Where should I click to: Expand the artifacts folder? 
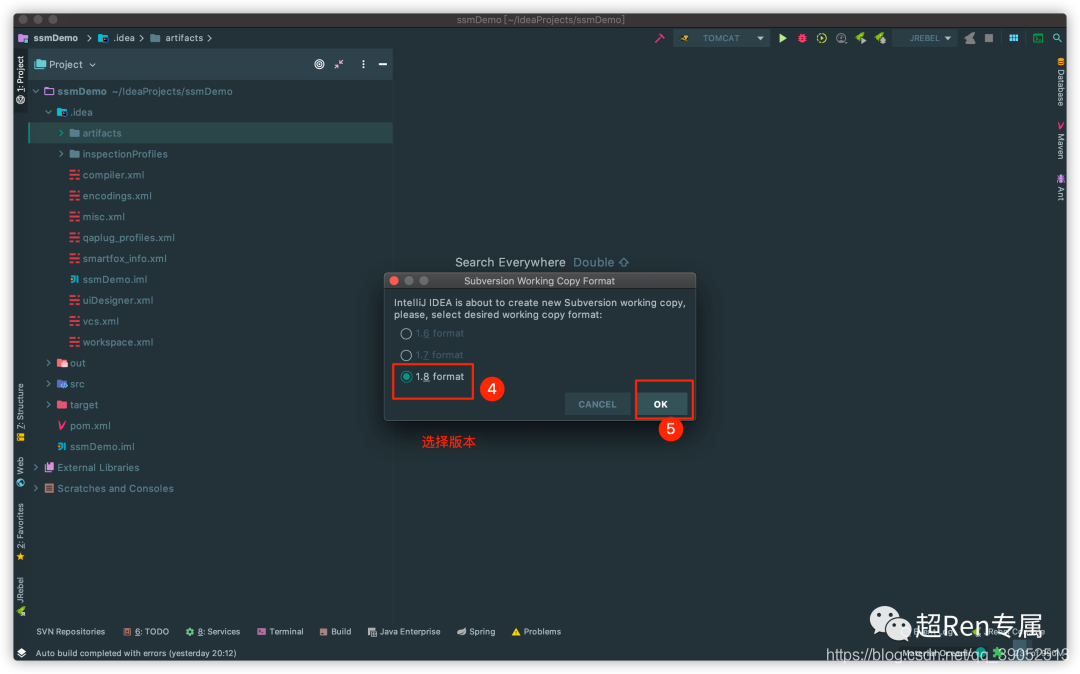61,134
